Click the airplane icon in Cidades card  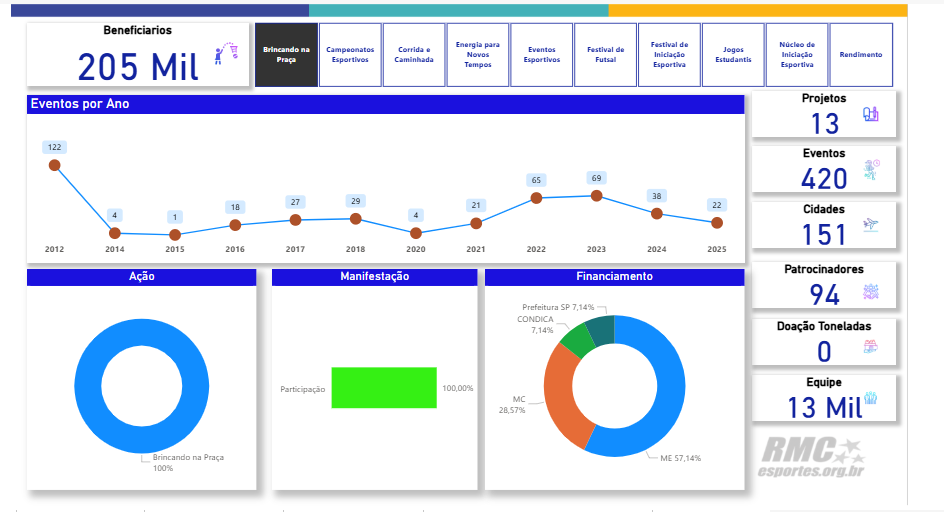pyautogui.click(x=871, y=225)
